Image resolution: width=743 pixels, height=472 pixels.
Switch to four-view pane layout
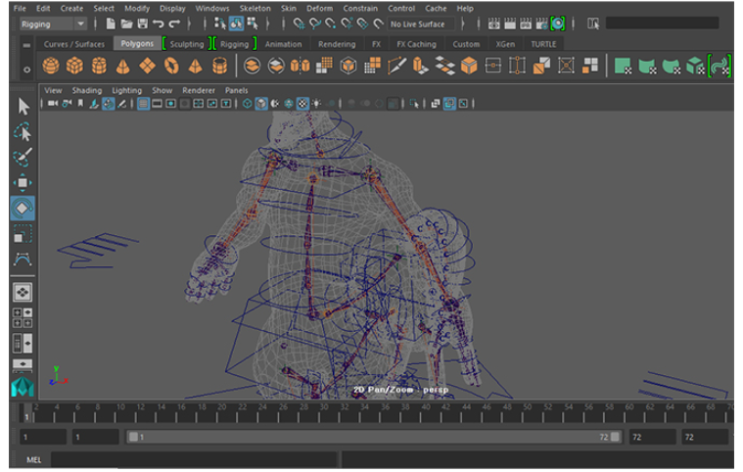[x=22, y=318]
